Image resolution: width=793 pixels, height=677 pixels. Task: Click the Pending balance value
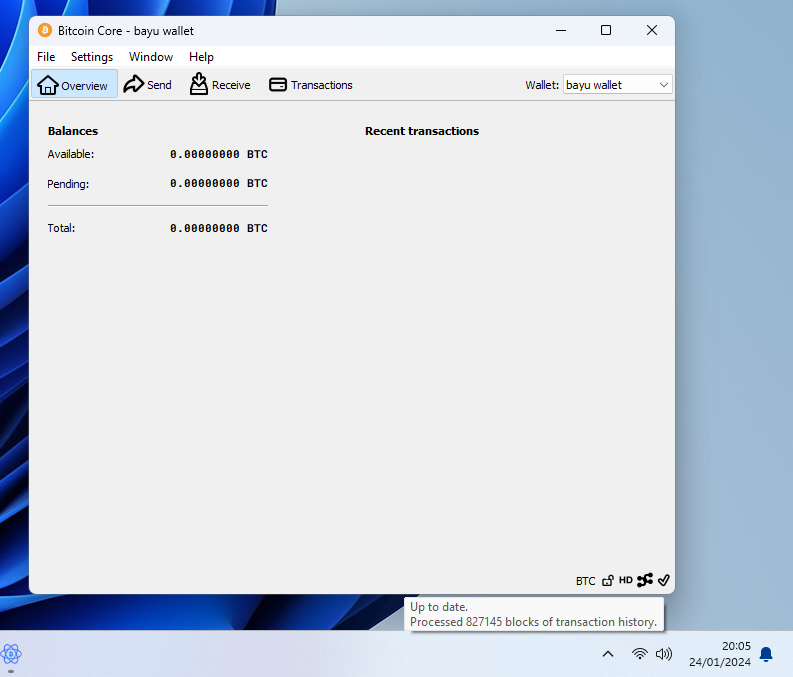point(218,184)
